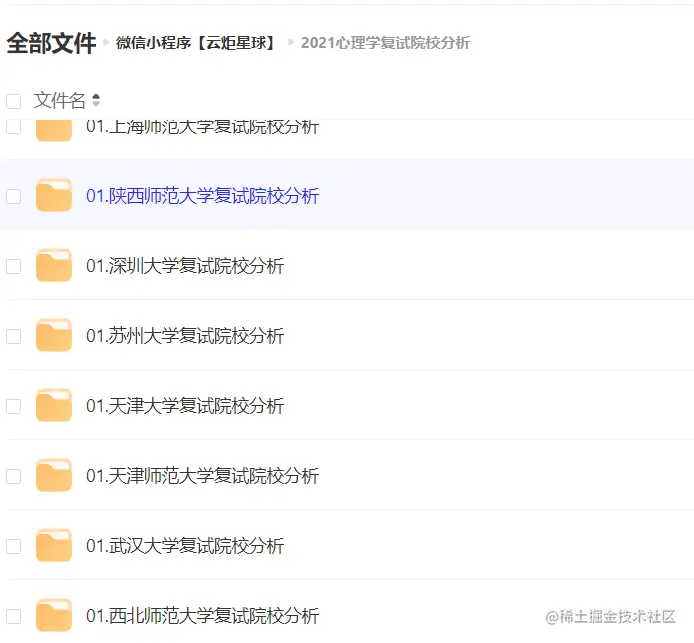Check the box for 01.天津大学复试院校分析

(14, 406)
